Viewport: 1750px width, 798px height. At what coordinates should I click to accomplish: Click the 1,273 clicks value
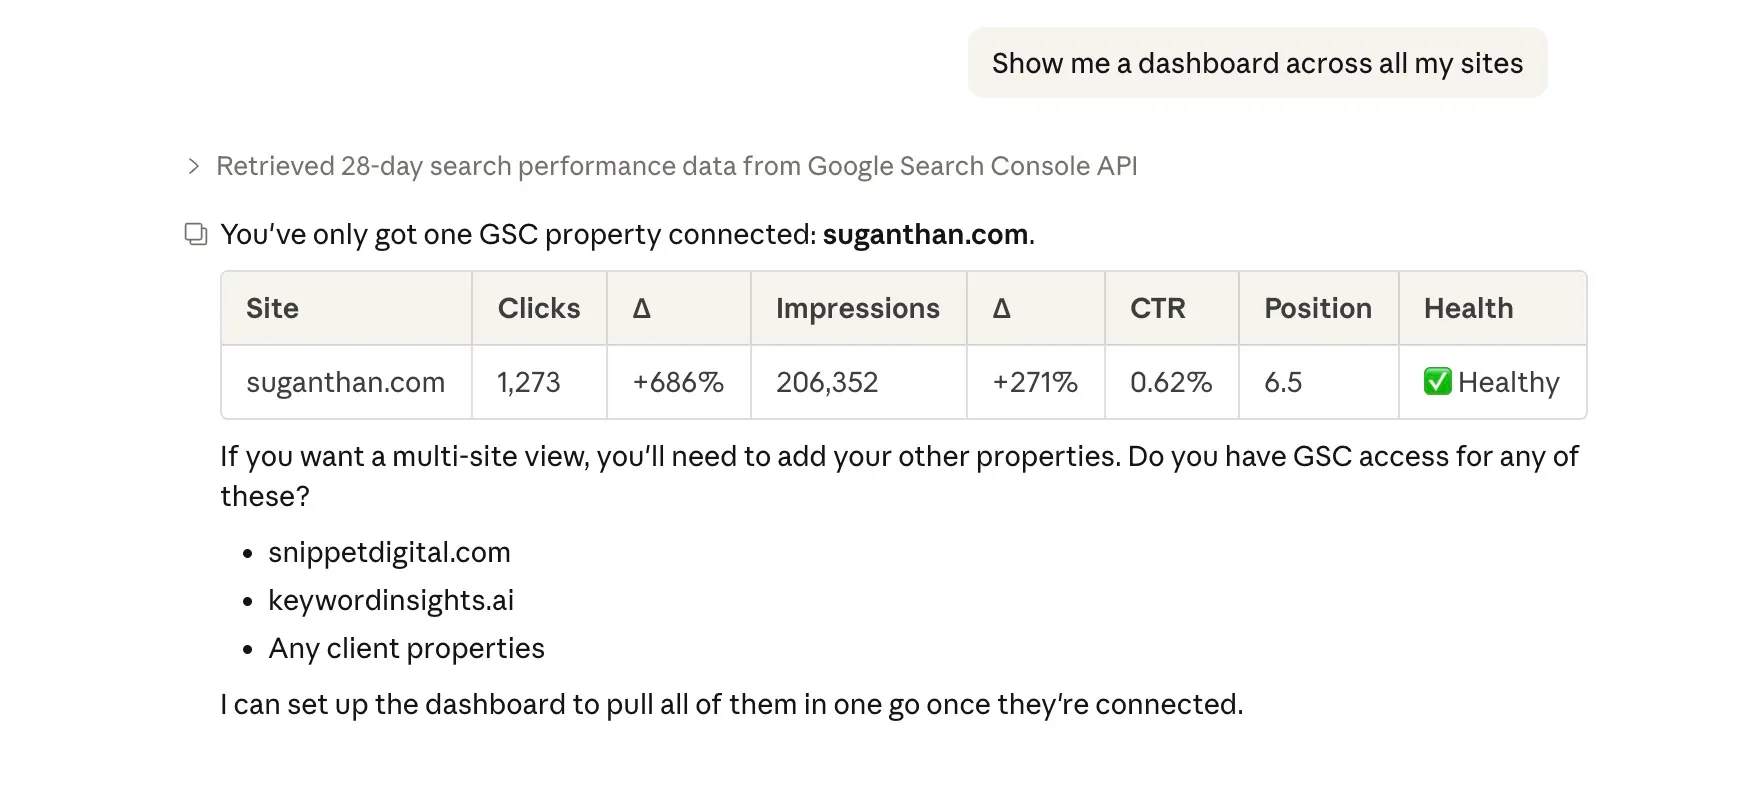click(528, 382)
